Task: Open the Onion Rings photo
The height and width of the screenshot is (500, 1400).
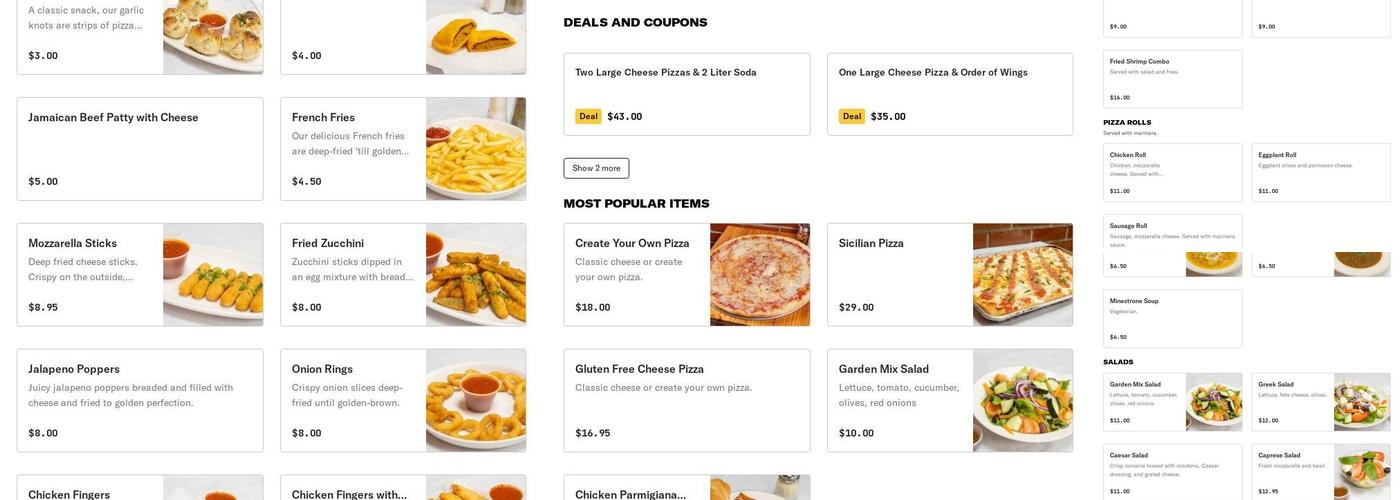Action: 476,400
